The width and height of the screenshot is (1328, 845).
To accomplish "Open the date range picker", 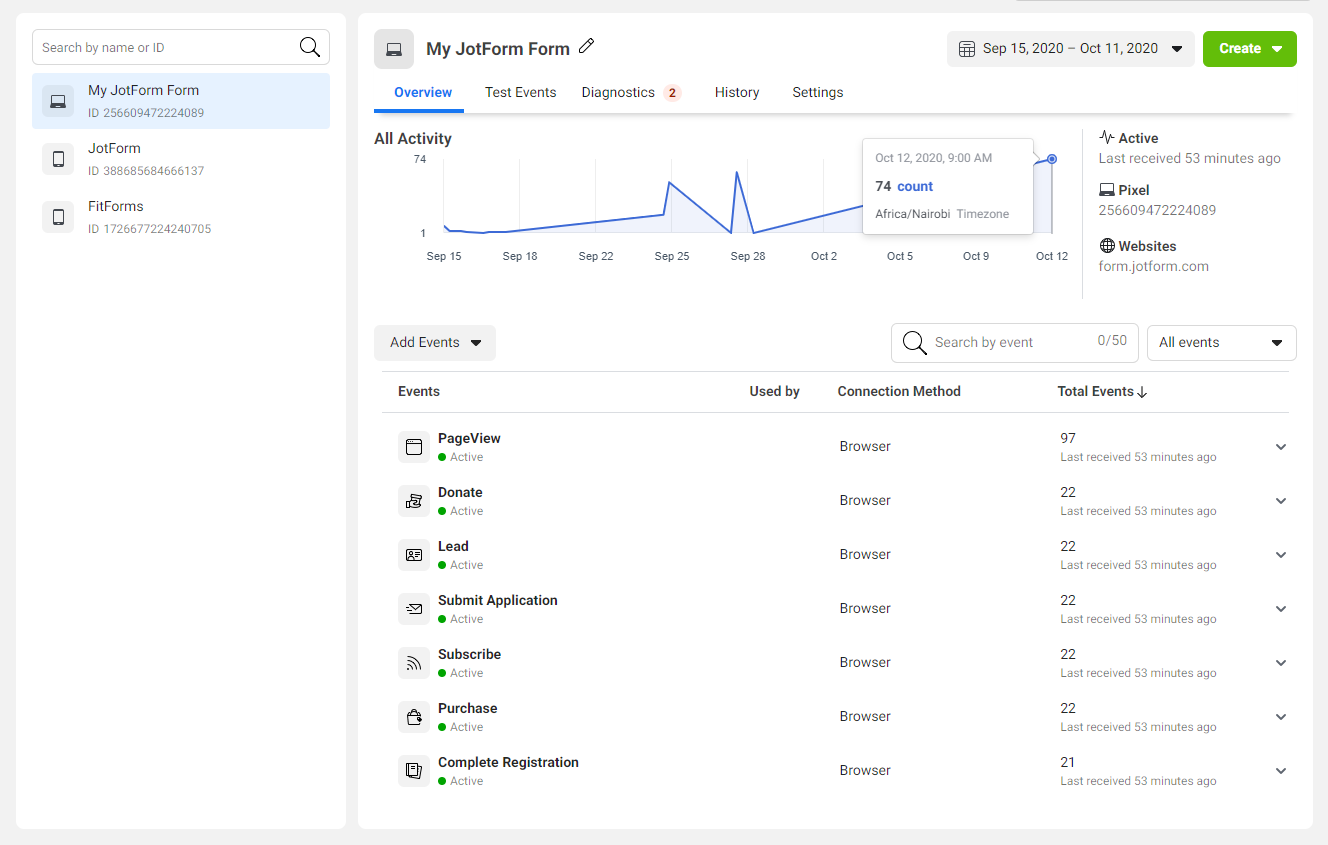I will [1070, 49].
